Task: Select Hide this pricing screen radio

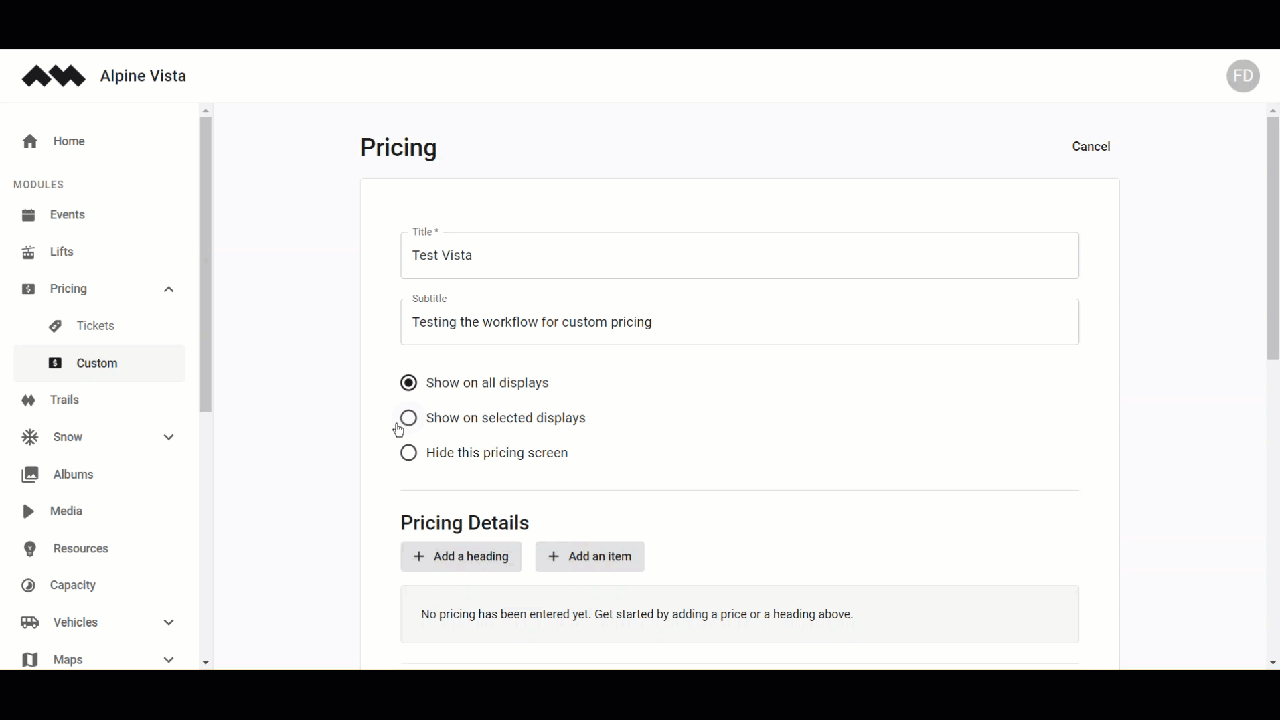Action: click(x=408, y=453)
